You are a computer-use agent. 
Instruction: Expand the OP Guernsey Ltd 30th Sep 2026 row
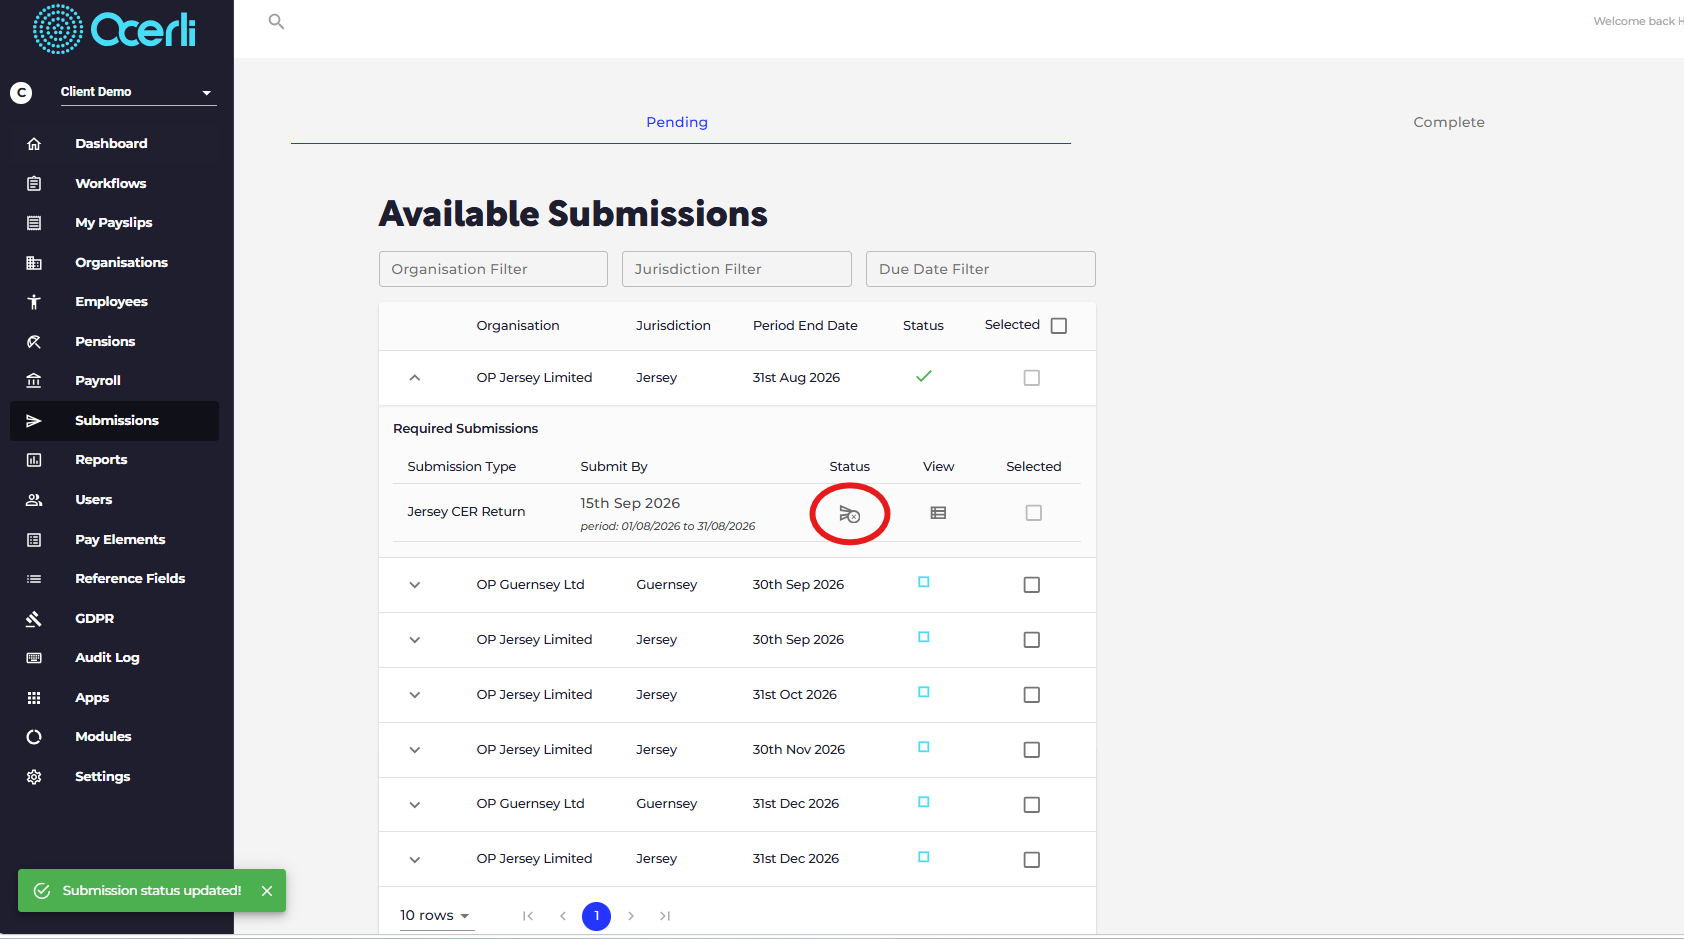pos(415,585)
